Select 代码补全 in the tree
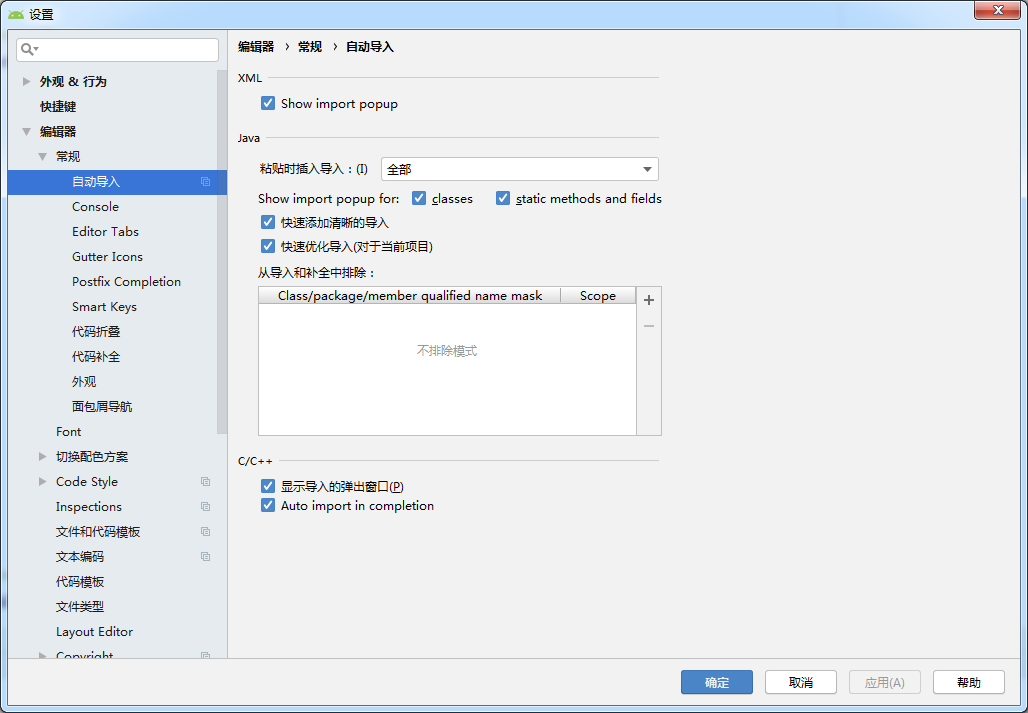The width and height of the screenshot is (1028, 713). [96, 356]
